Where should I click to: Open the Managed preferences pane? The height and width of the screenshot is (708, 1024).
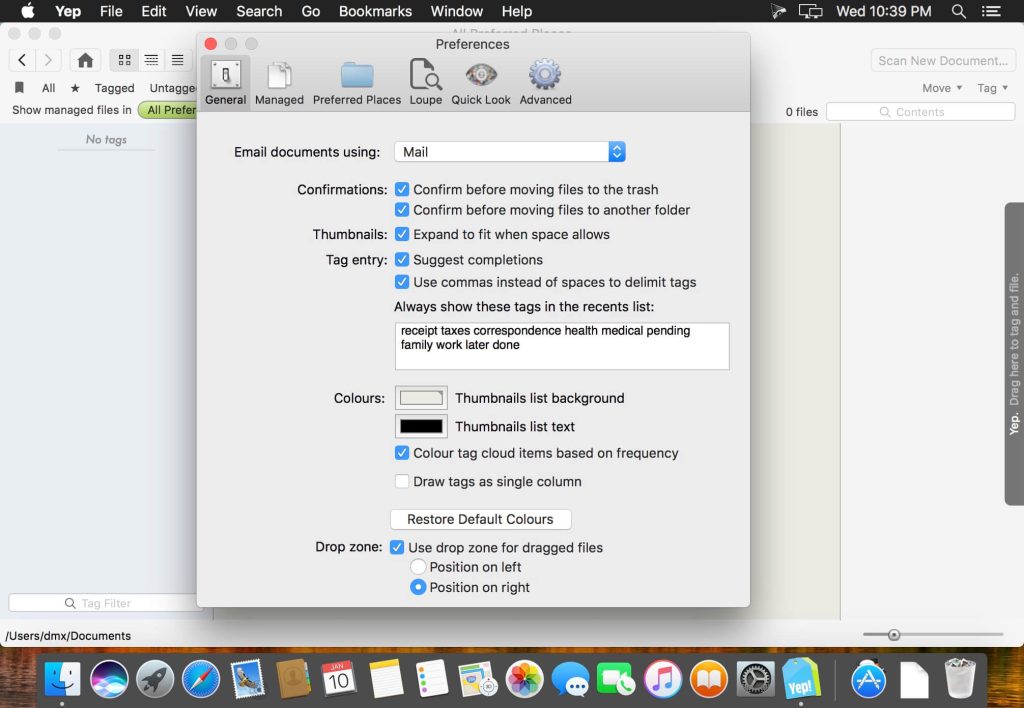(279, 81)
